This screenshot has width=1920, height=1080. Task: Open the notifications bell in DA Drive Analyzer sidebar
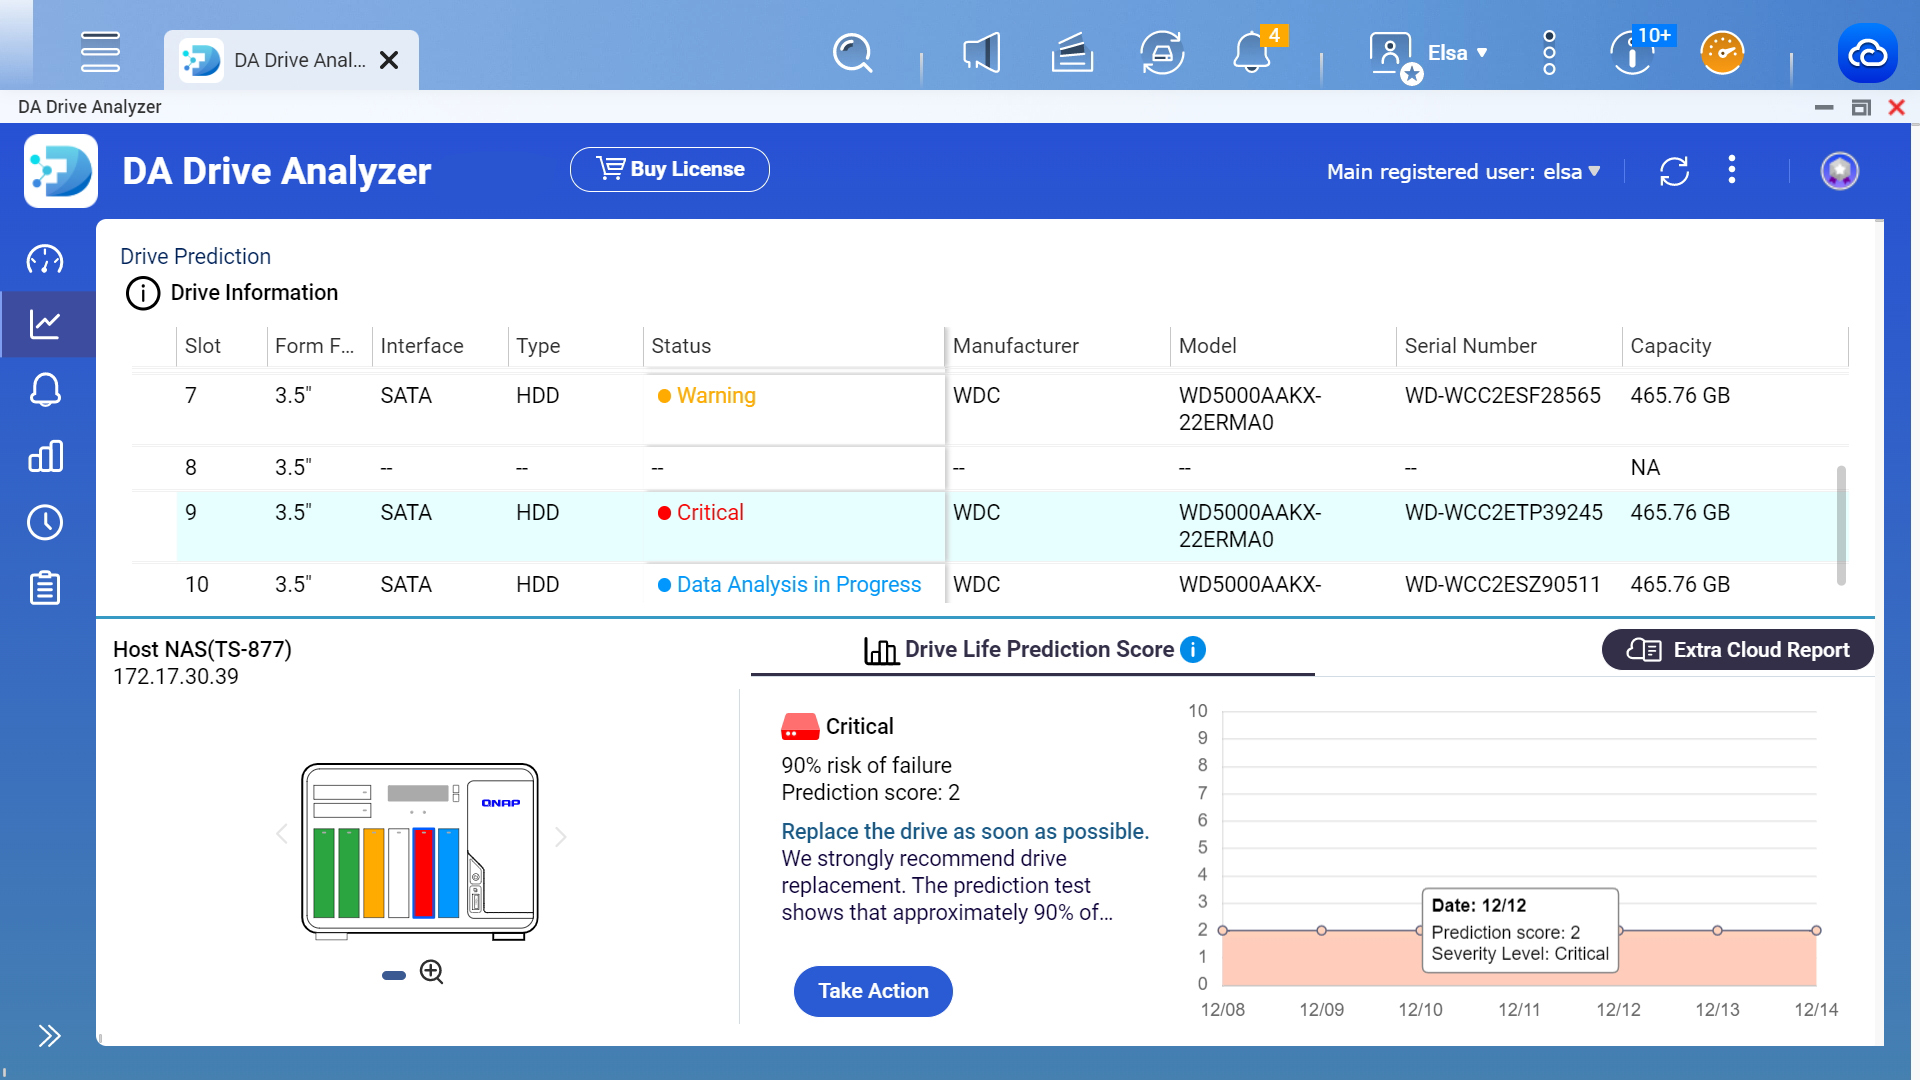pos(47,390)
